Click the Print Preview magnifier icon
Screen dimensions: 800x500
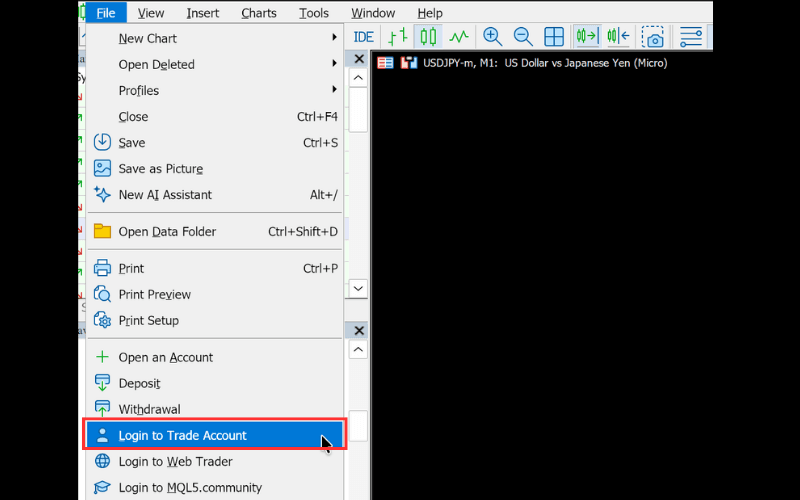tap(102, 294)
